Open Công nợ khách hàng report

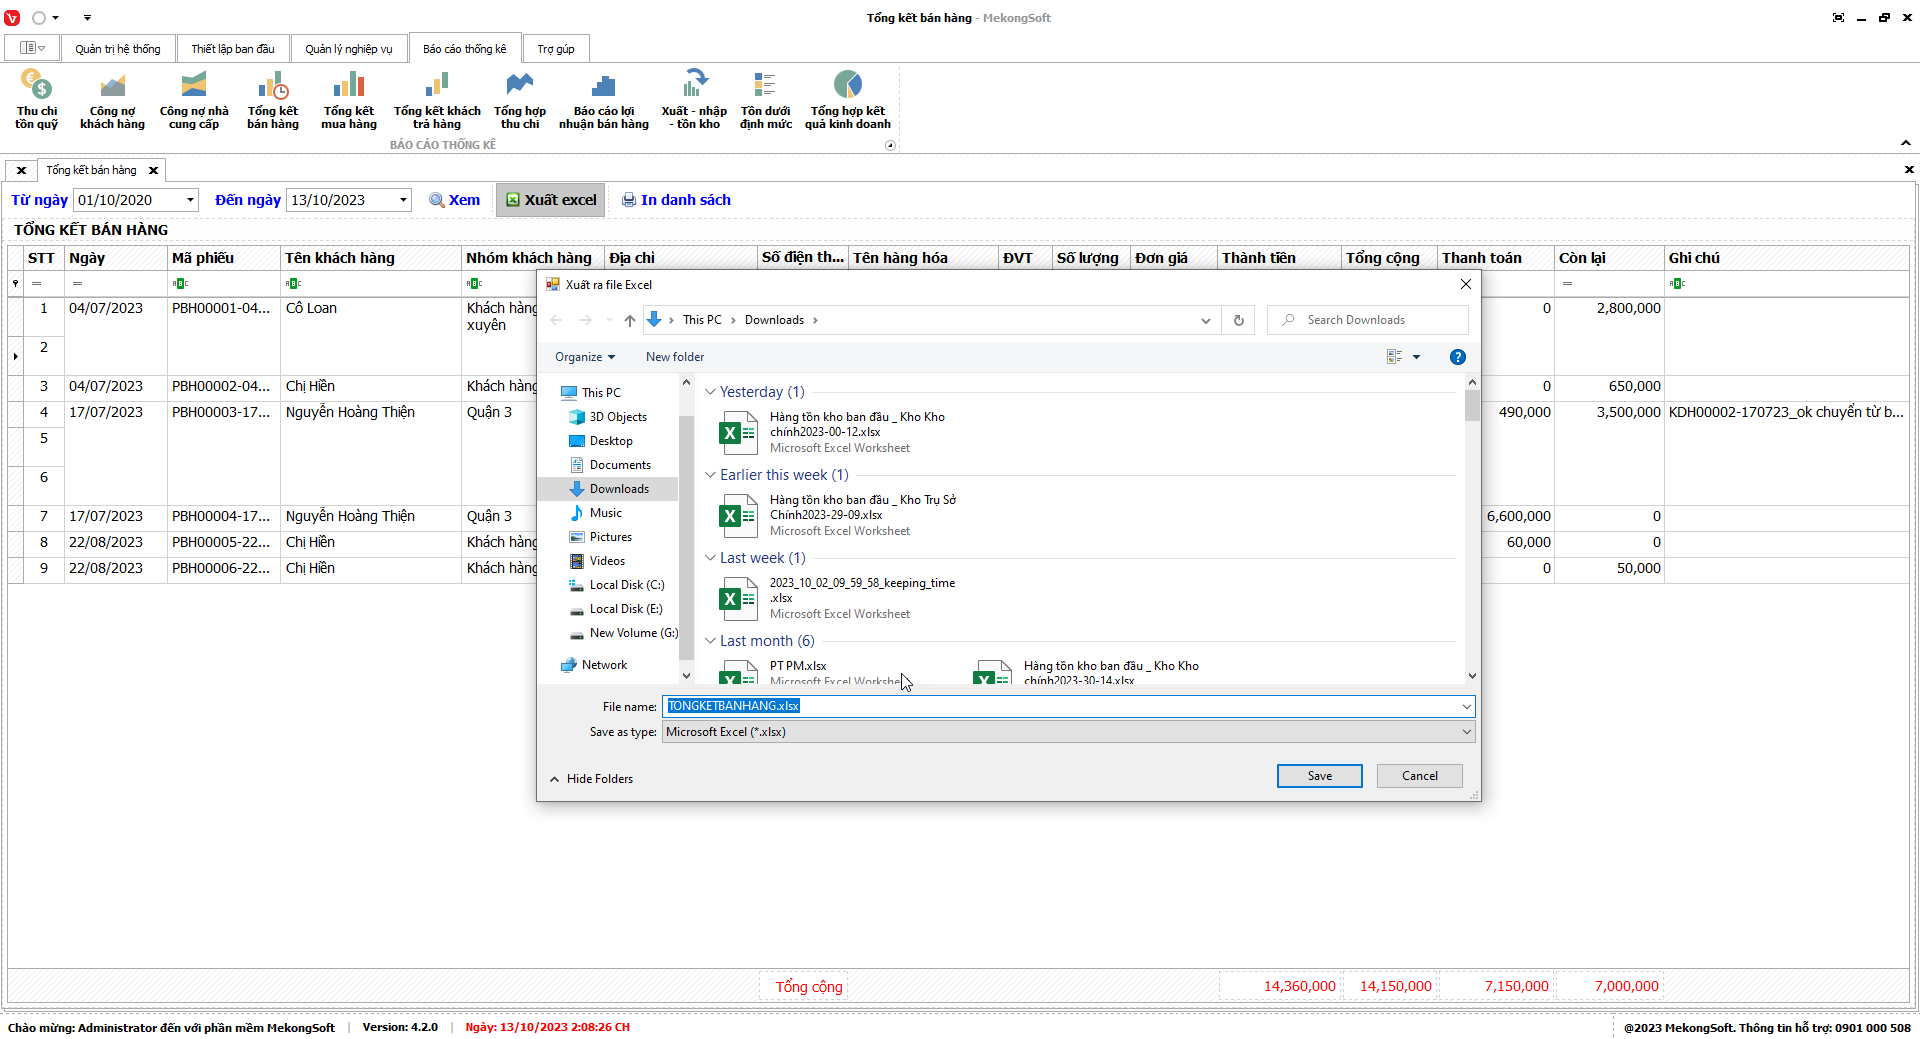[112, 100]
